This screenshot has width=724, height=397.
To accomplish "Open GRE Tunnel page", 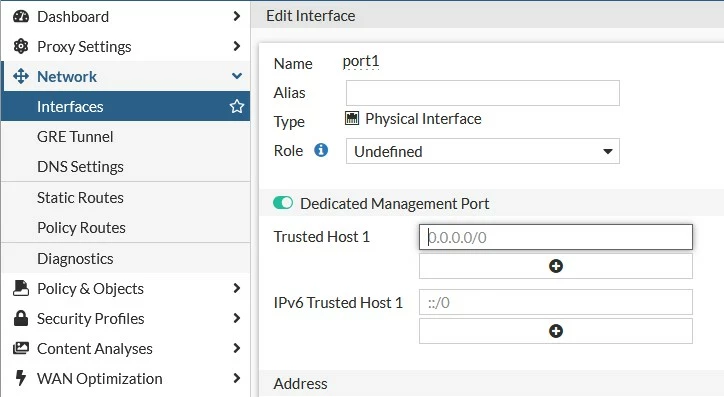I will click(x=126, y=137).
